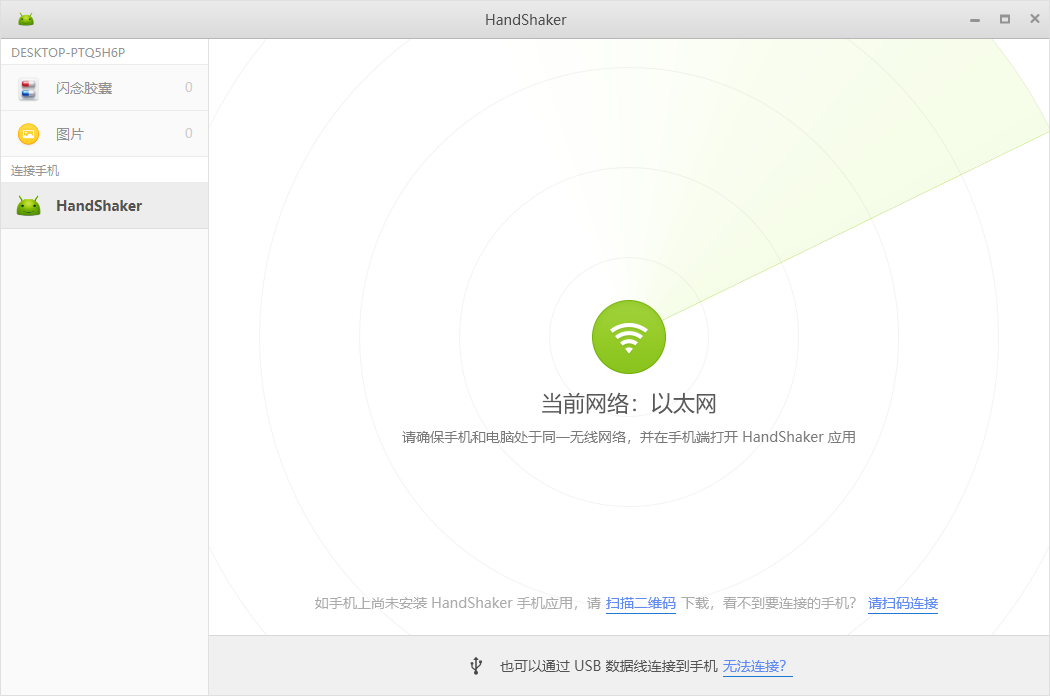
Task: Click the item count next to 图片
Action: 188,134
